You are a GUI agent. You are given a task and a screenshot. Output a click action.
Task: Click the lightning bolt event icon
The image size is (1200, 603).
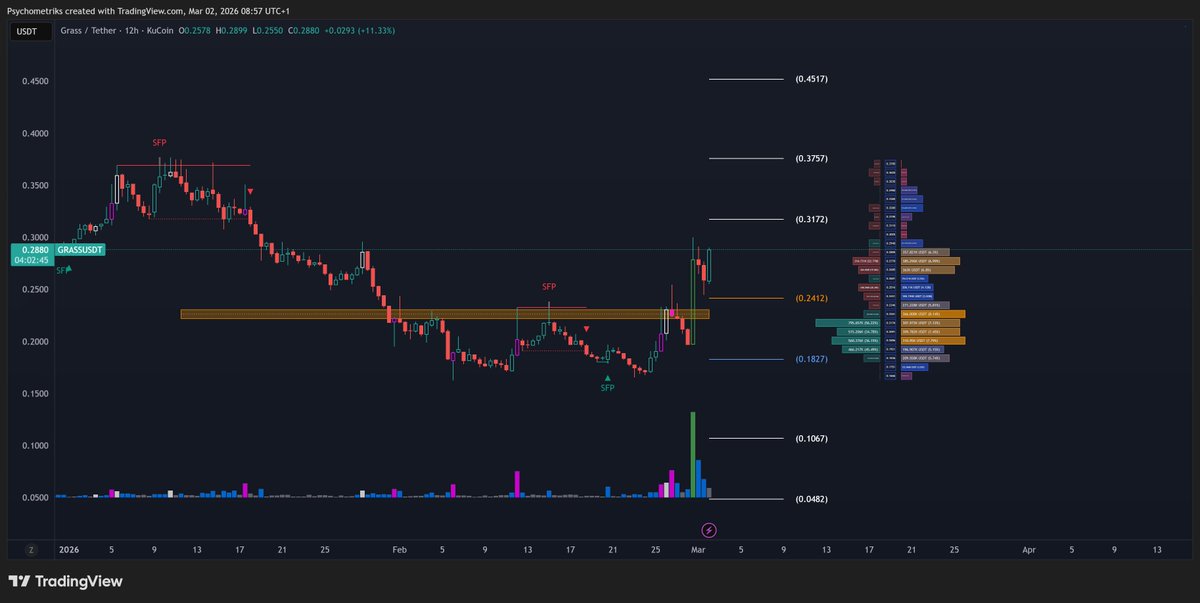pyautogui.click(x=709, y=530)
